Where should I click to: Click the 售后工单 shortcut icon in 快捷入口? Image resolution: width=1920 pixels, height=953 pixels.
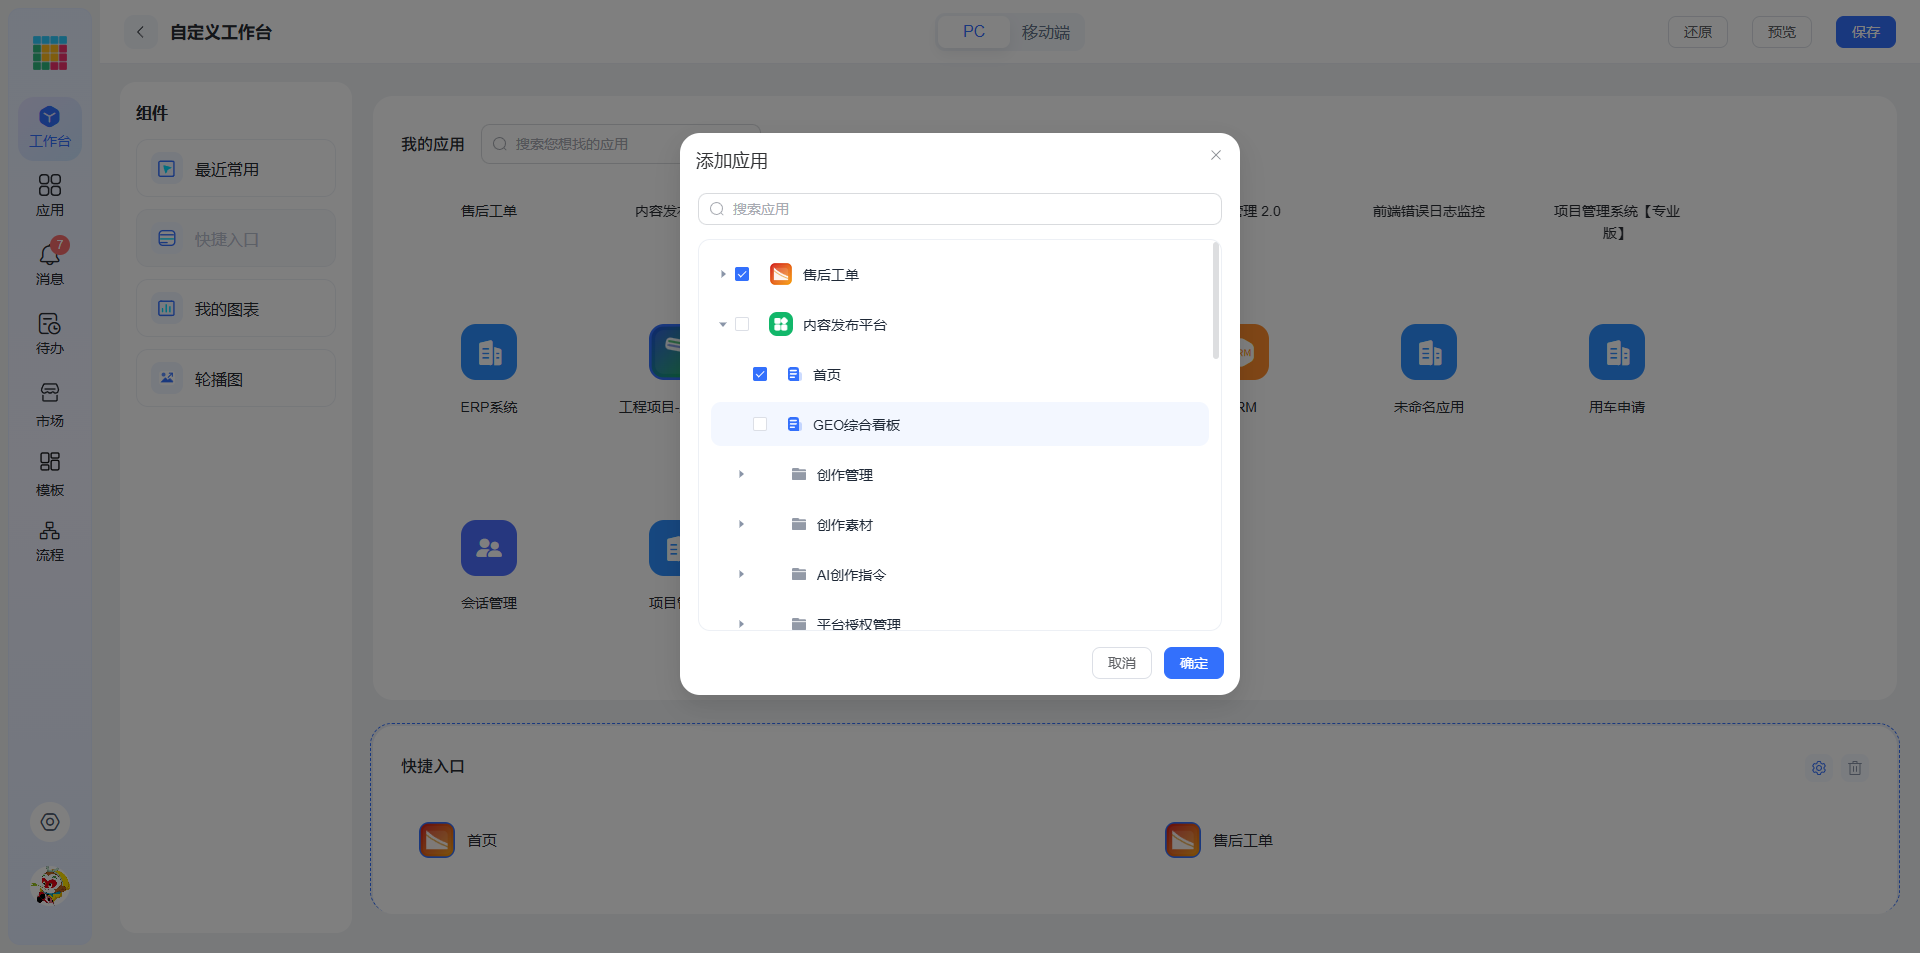(x=1183, y=840)
